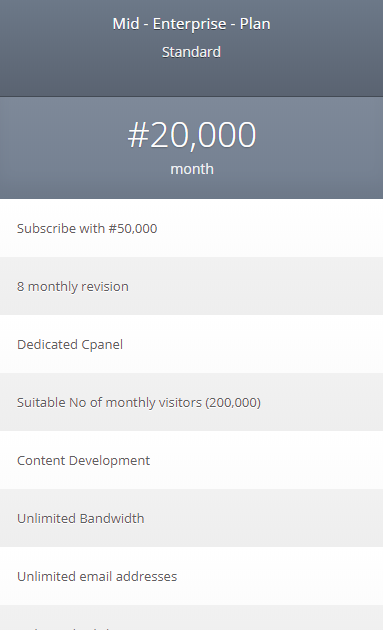
Task: Select the 'Dedicated Cpanel' feature row
Action: 191,344
